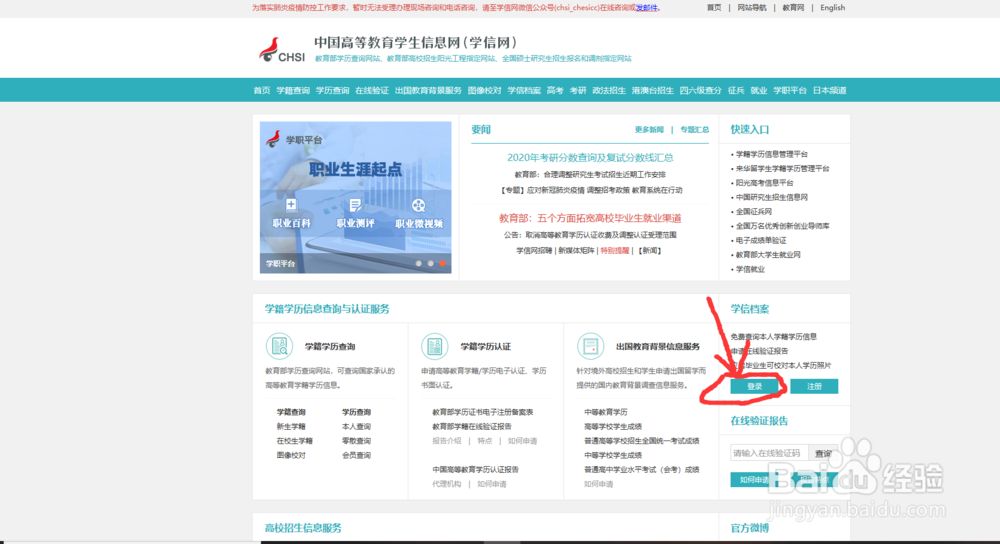
Task: Click 本人查询 under 学历查询
Action: [x=356, y=427]
